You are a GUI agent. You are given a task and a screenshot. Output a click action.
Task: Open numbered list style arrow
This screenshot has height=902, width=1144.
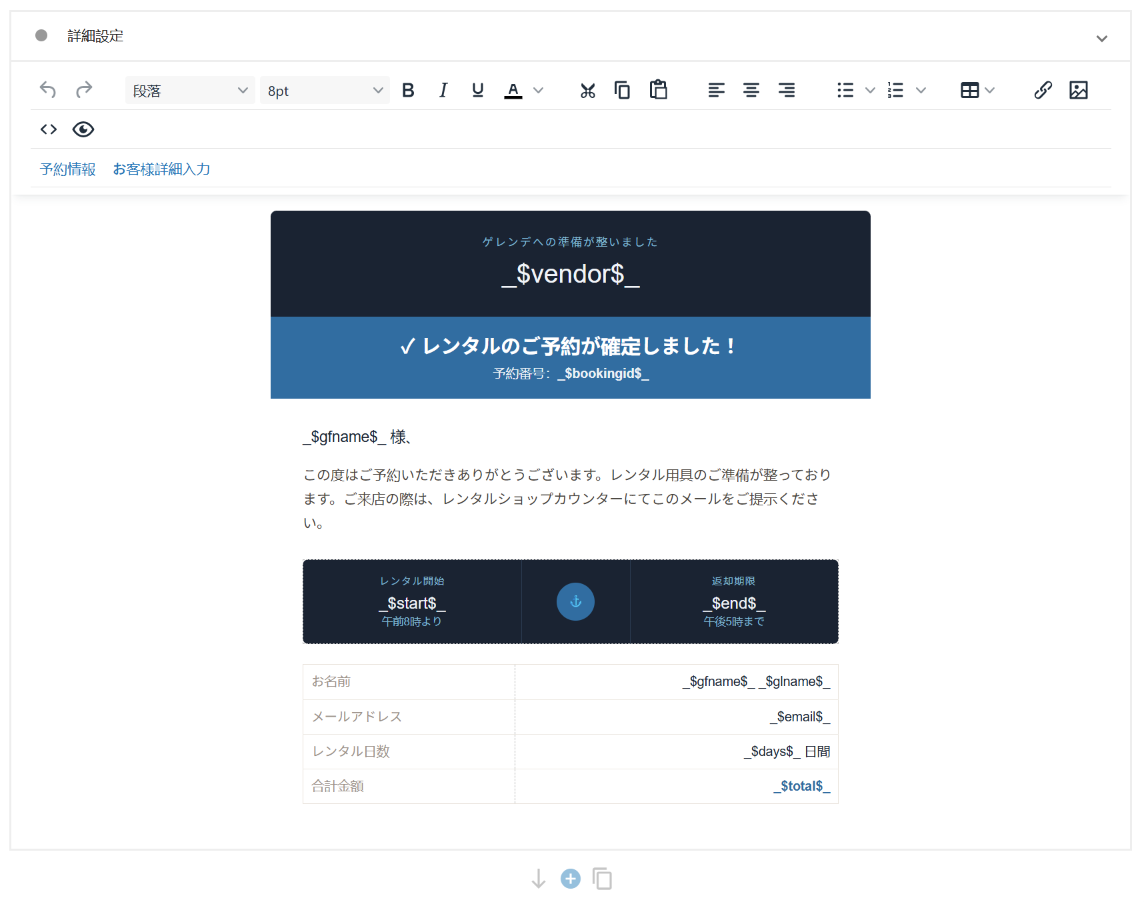tap(921, 90)
